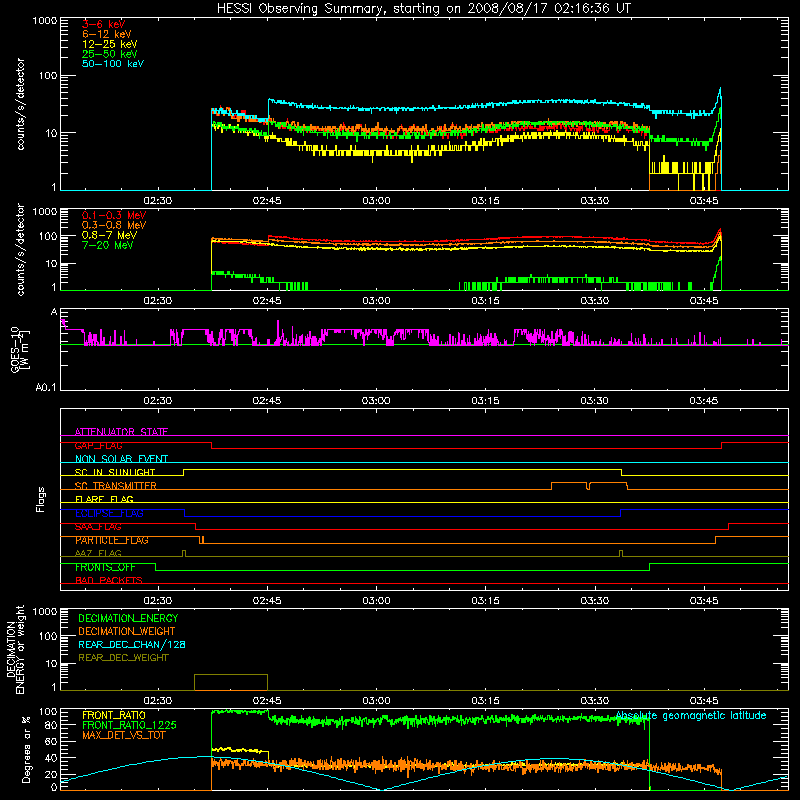The height and width of the screenshot is (800, 800).
Task: Select the yellow FRONT_RATIO legend label
Action: pyautogui.click(x=114, y=715)
